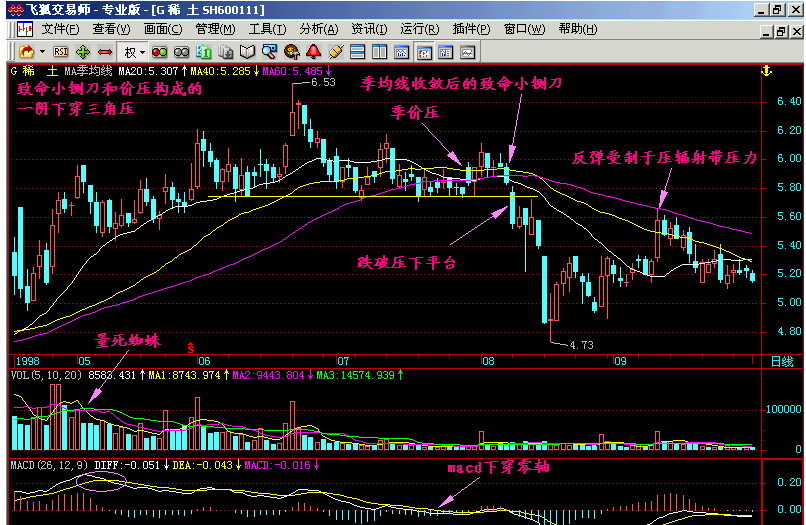This screenshot has height=525, width=806.
Task: Click the palette with hammer icon
Action: tap(291, 52)
